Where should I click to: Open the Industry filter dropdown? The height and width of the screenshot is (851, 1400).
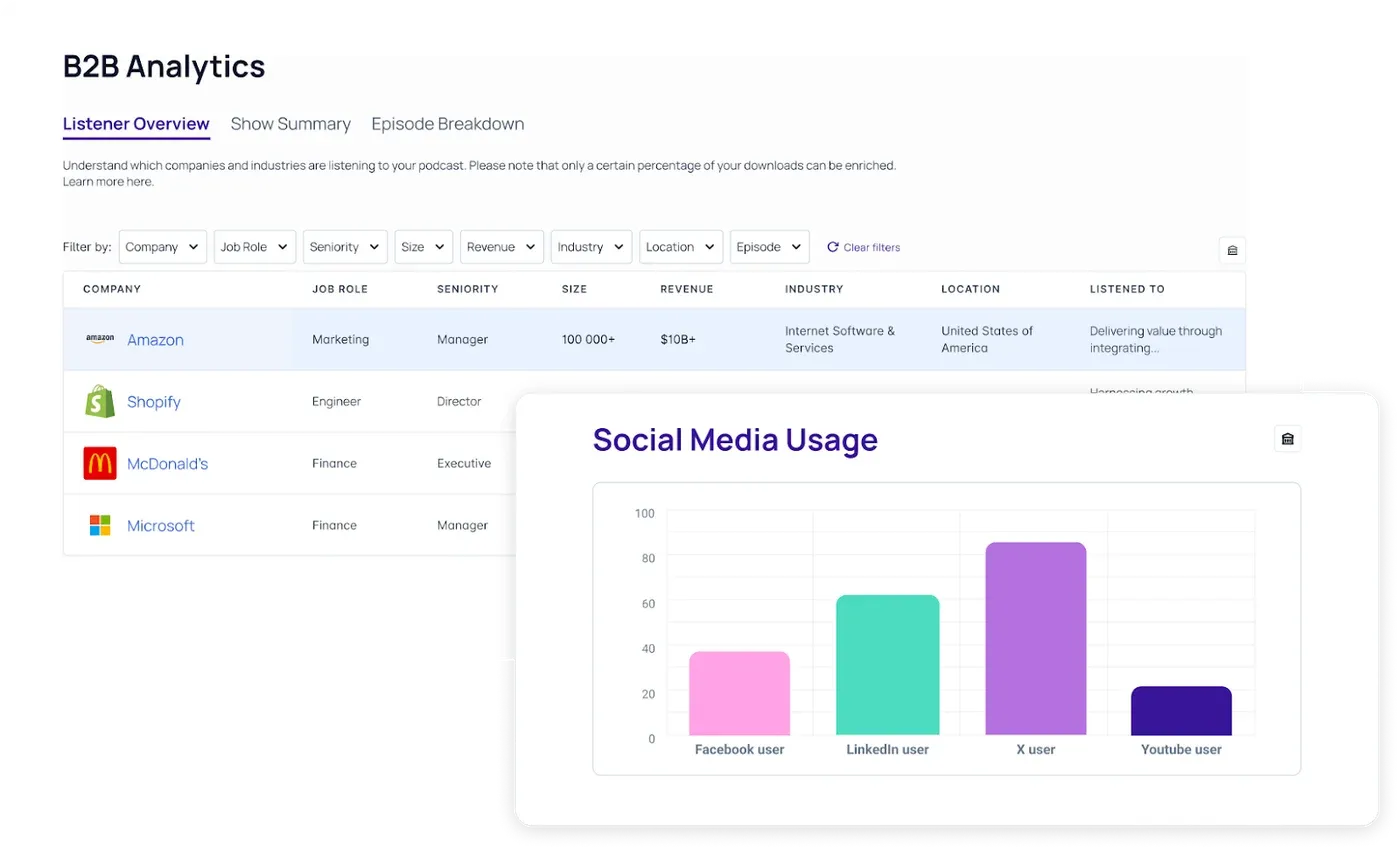(x=591, y=247)
